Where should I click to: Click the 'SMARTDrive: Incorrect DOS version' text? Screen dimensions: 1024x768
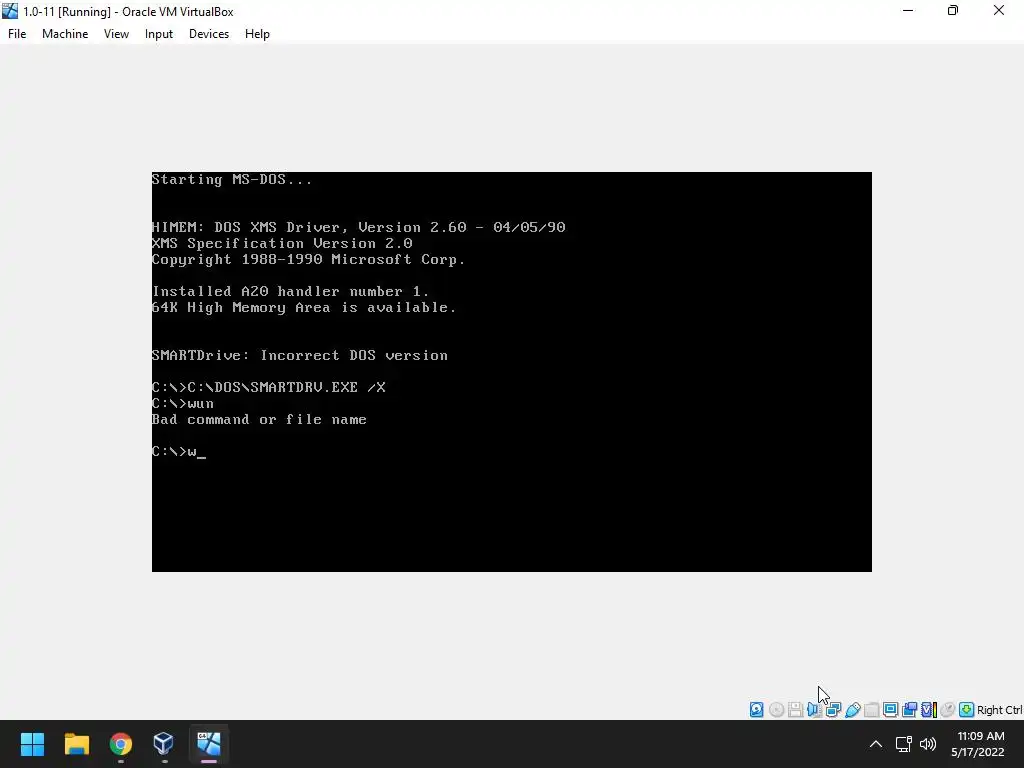[300, 355]
